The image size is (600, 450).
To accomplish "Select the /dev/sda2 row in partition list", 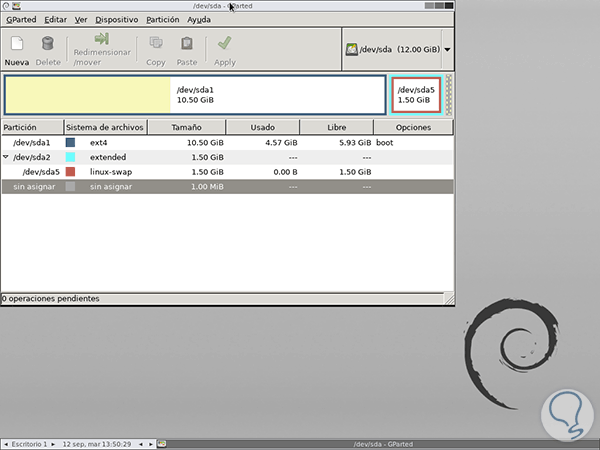I will [x=227, y=157].
